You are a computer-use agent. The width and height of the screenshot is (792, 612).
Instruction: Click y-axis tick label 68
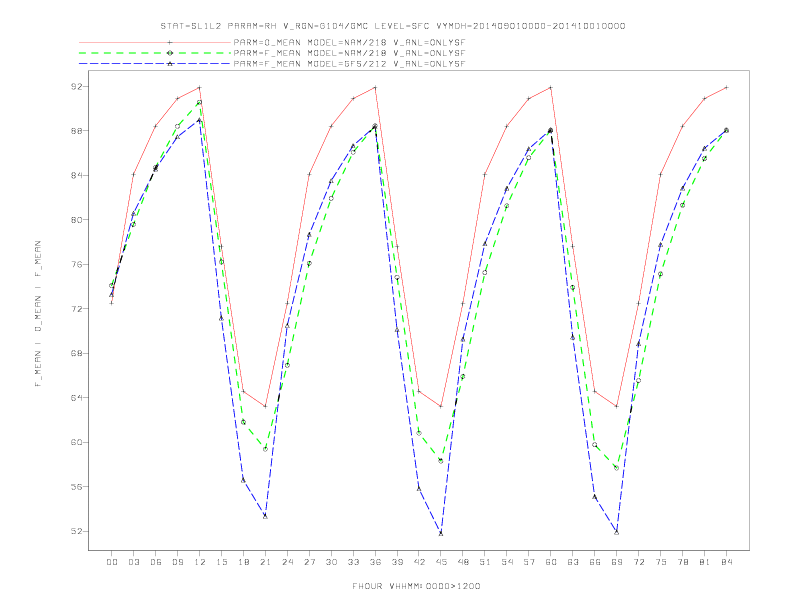pyautogui.click(x=76, y=353)
